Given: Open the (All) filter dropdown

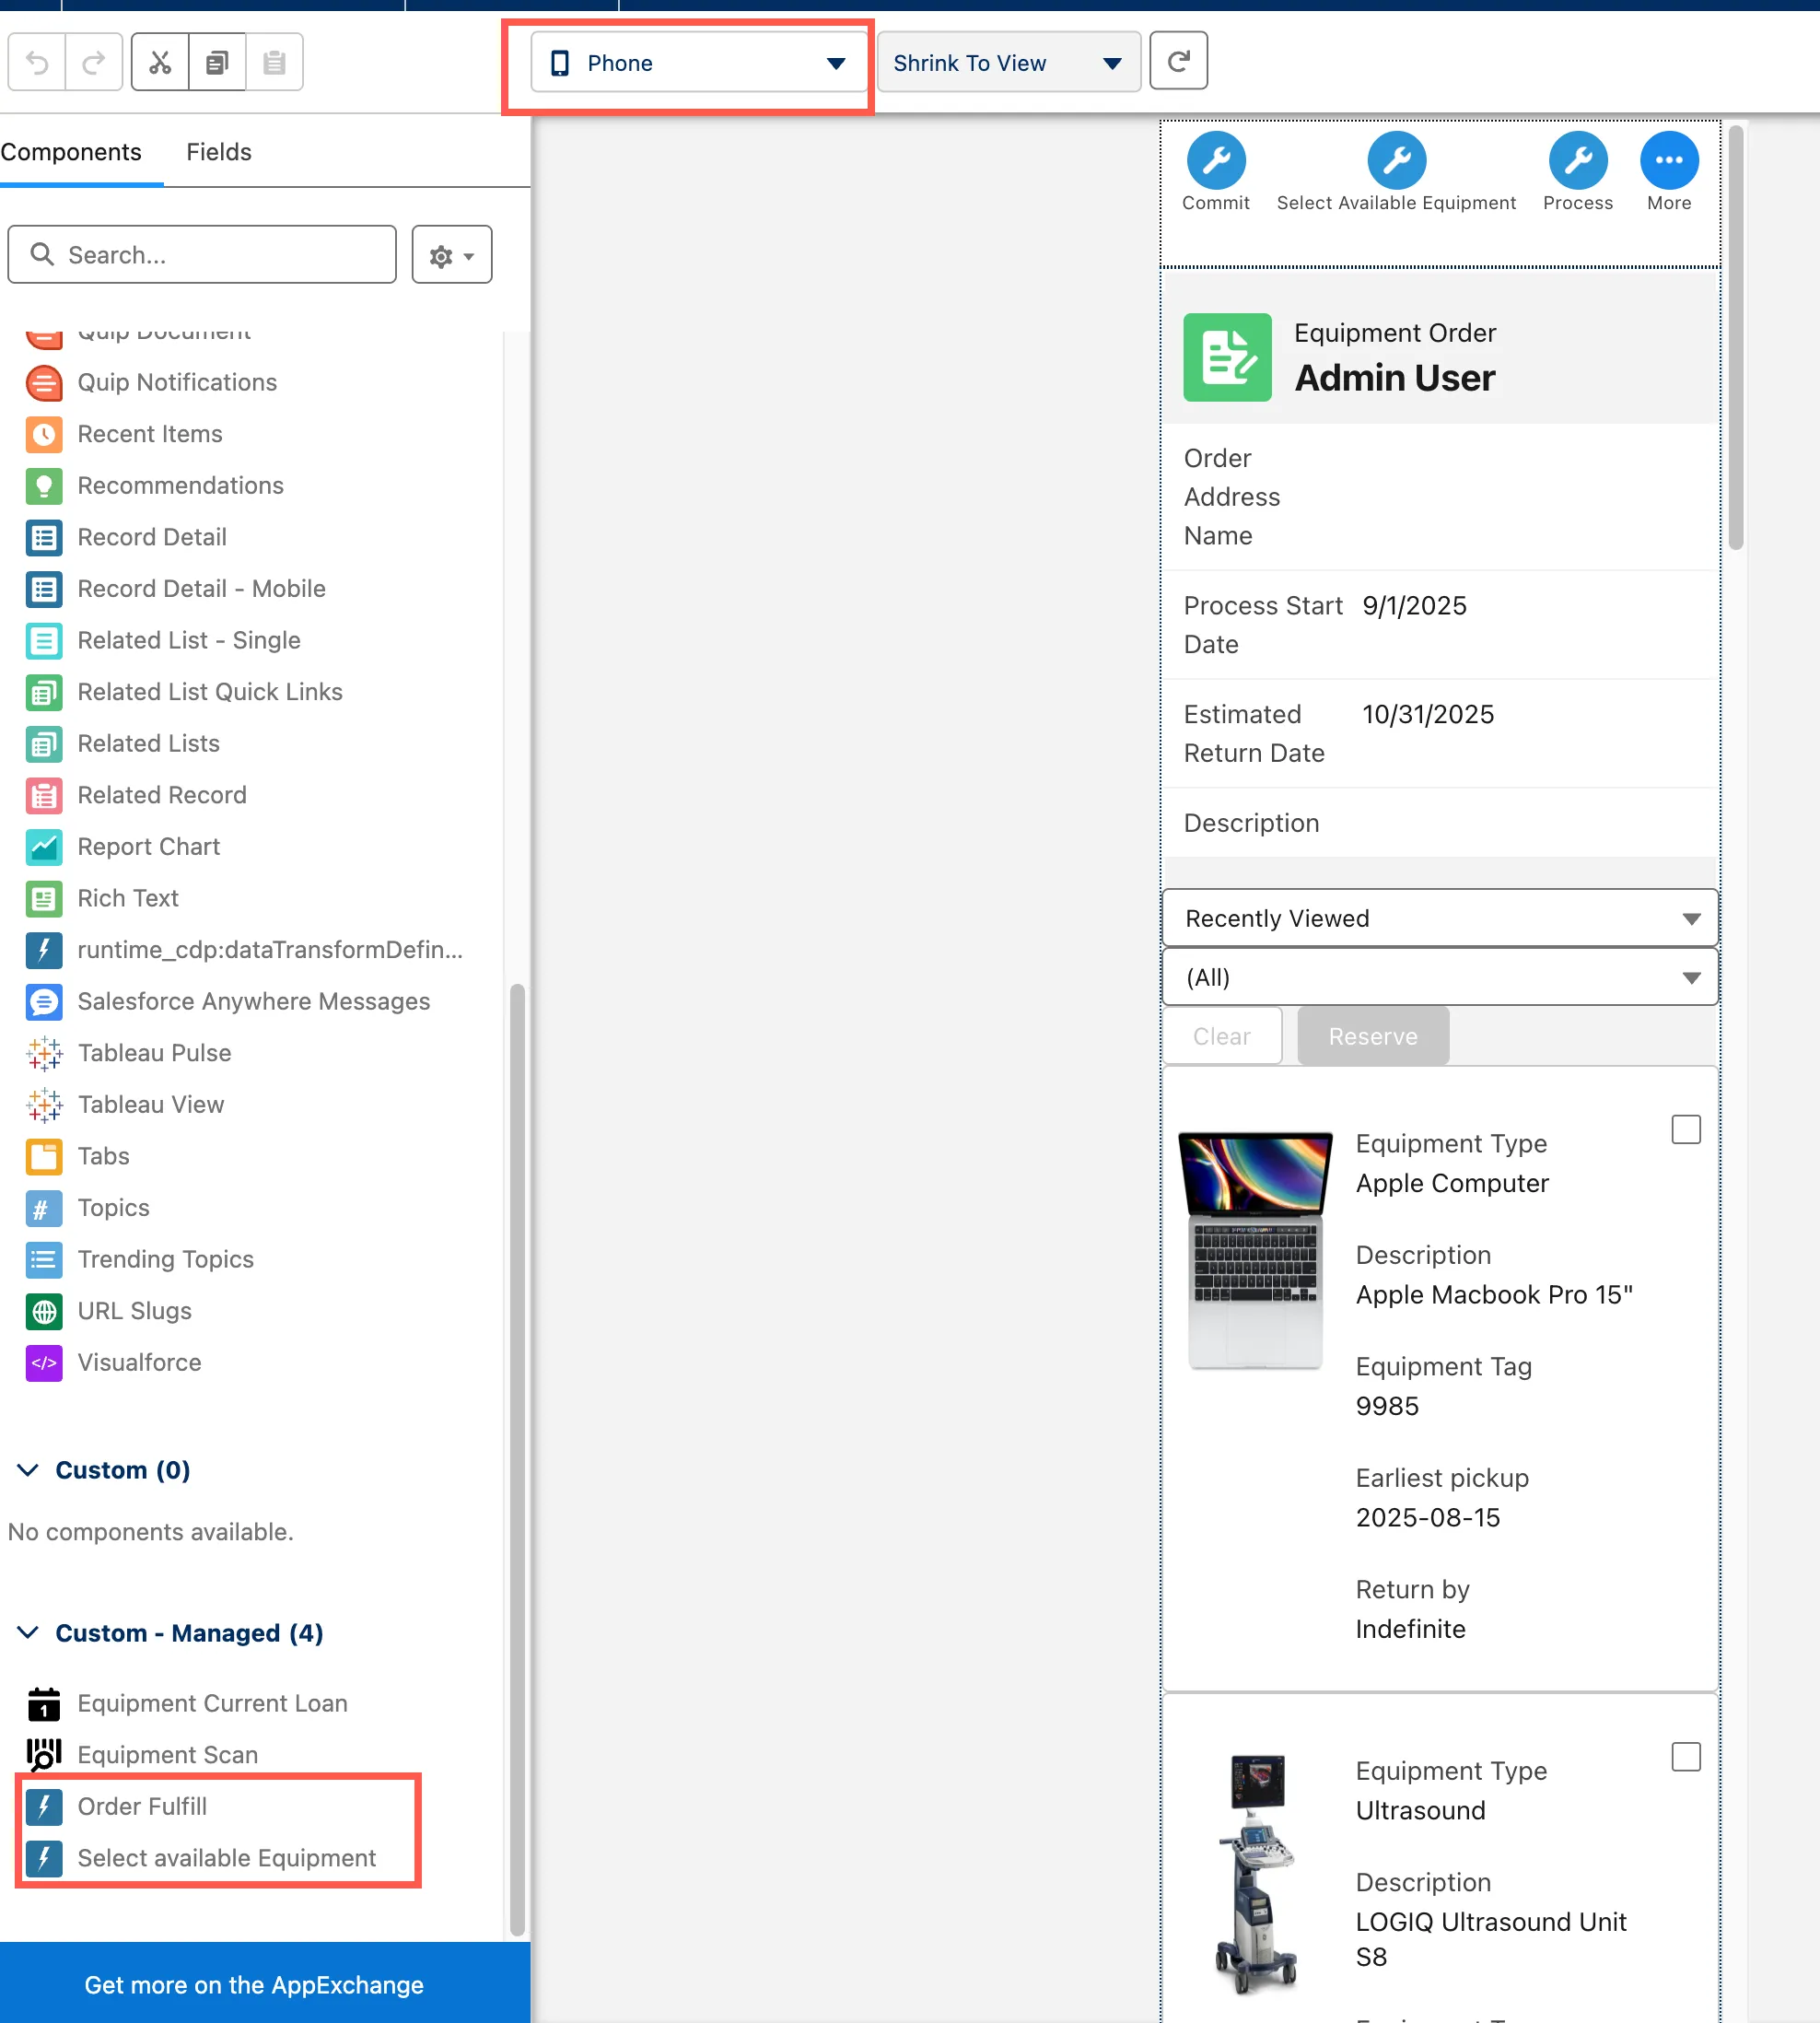Looking at the screenshot, I should [x=1439, y=977].
